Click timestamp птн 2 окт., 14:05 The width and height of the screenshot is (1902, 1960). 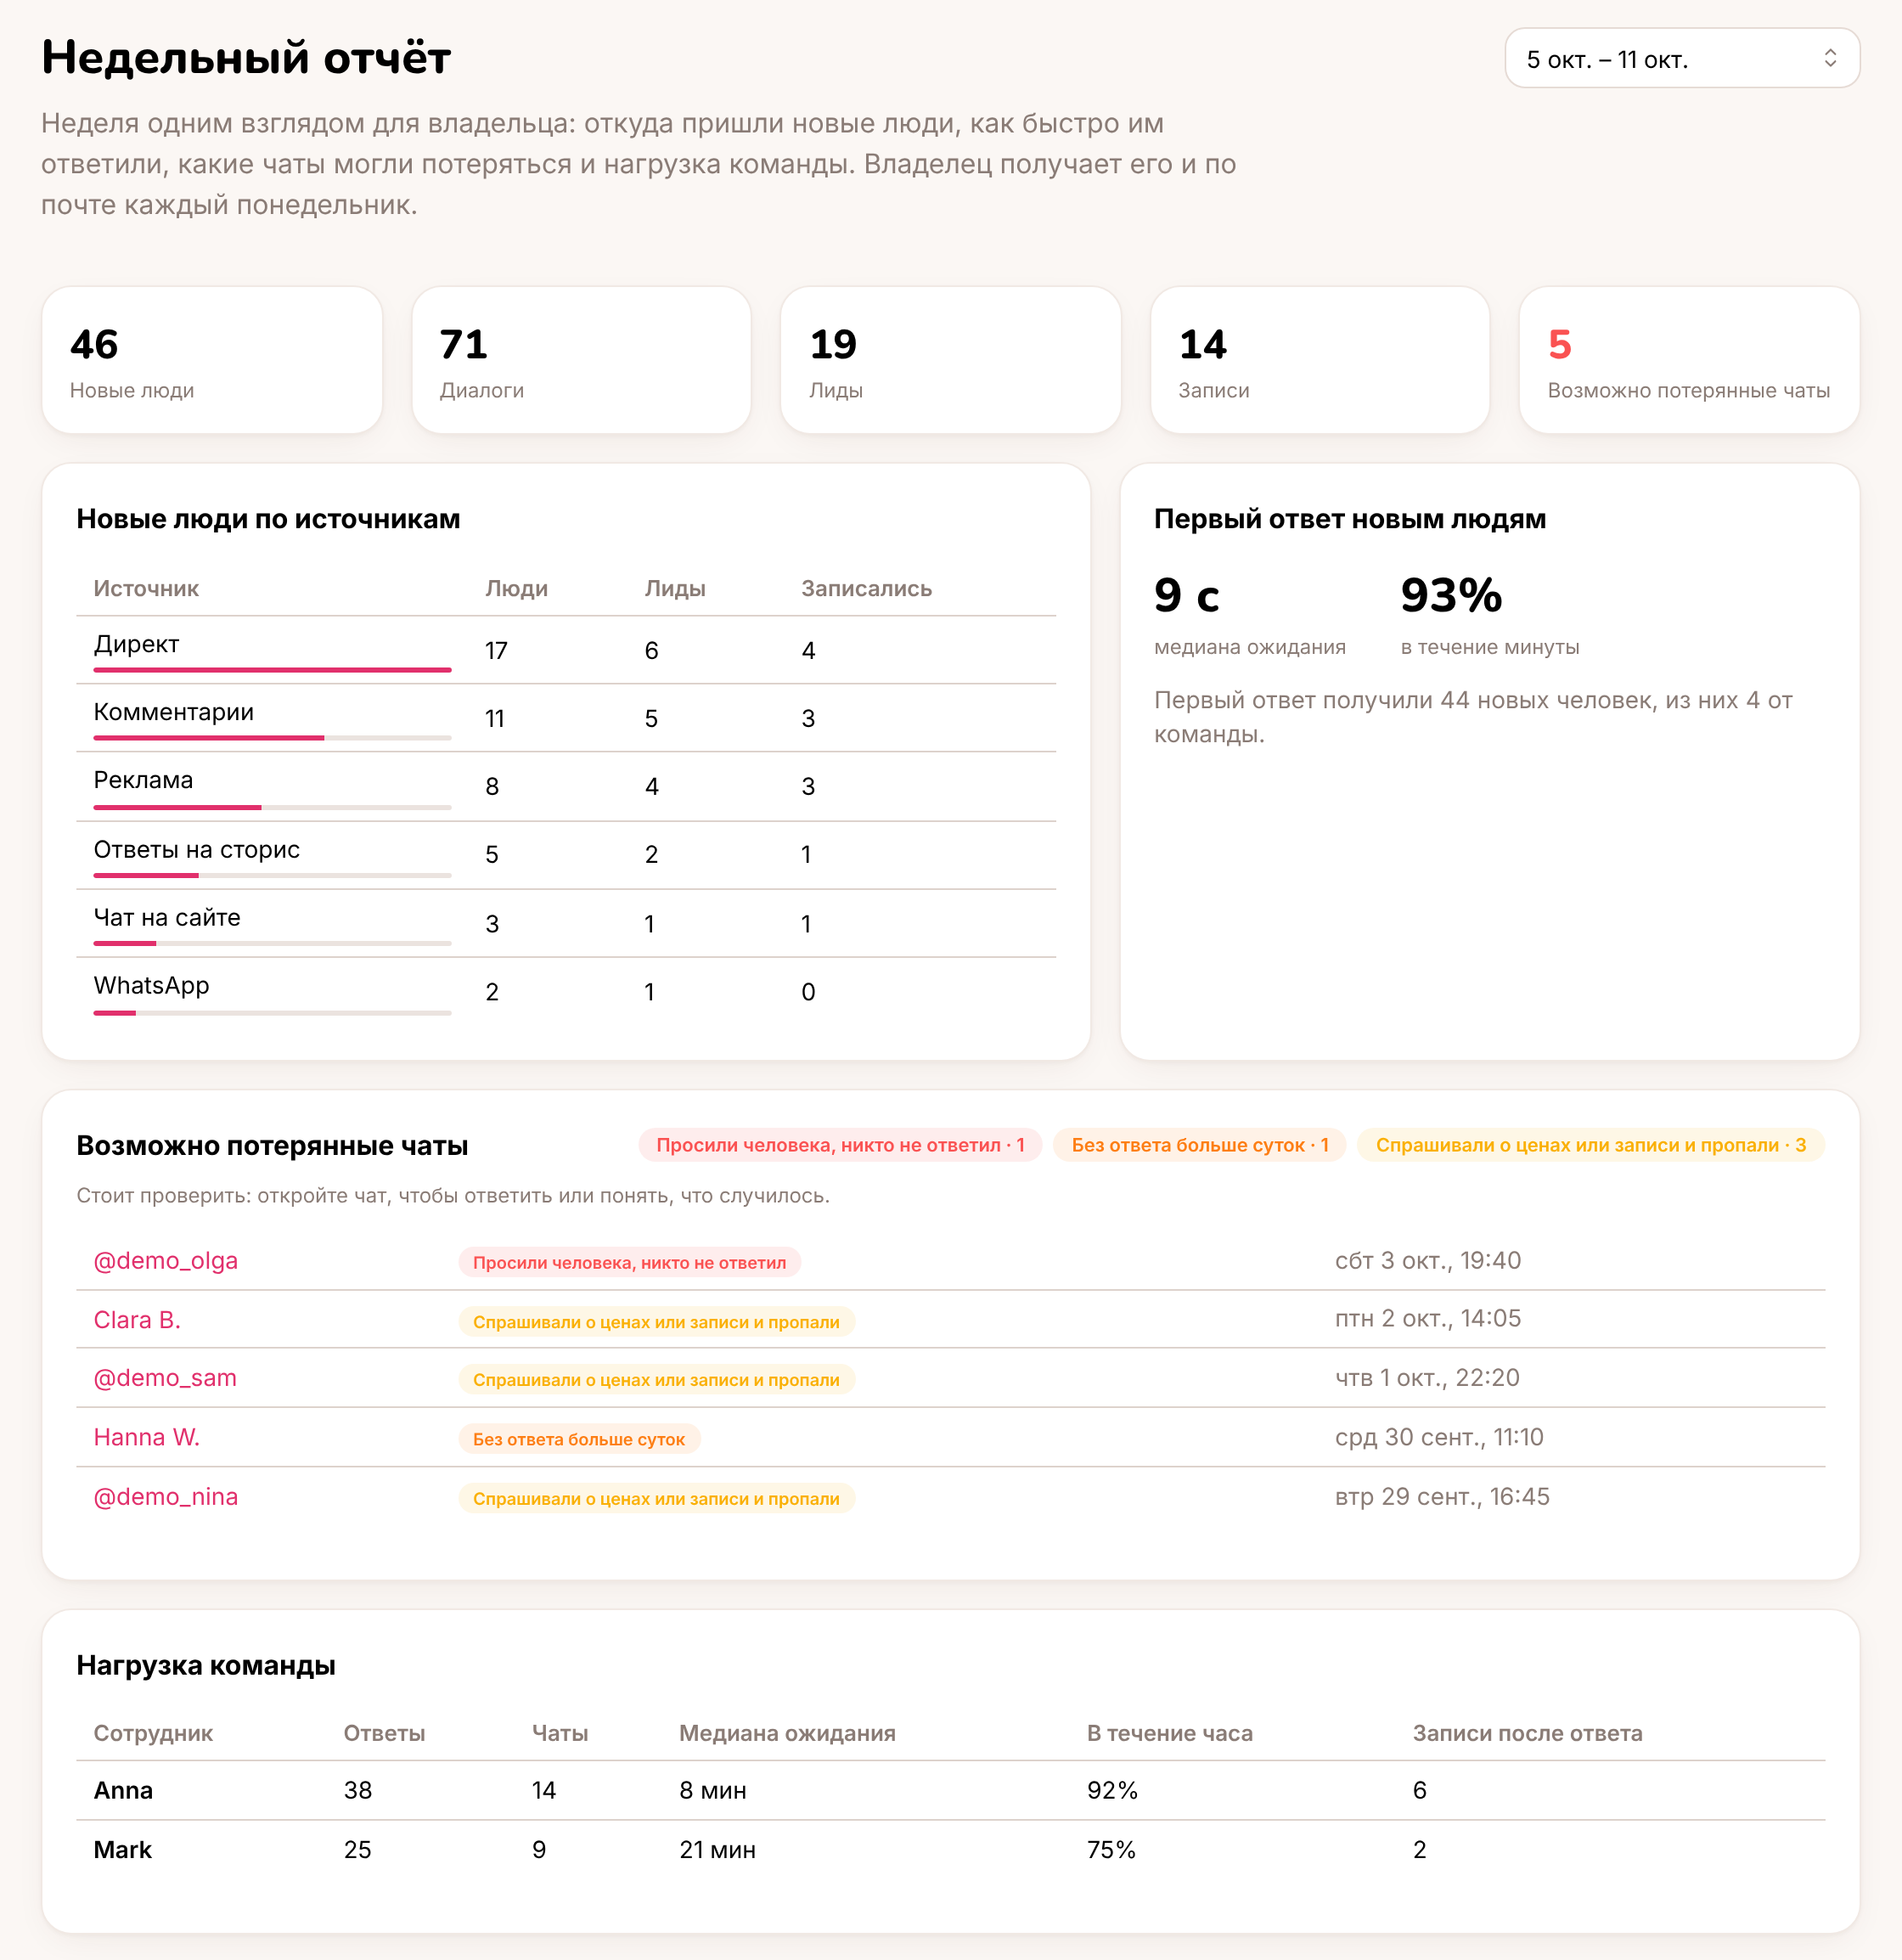[1428, 1318]
